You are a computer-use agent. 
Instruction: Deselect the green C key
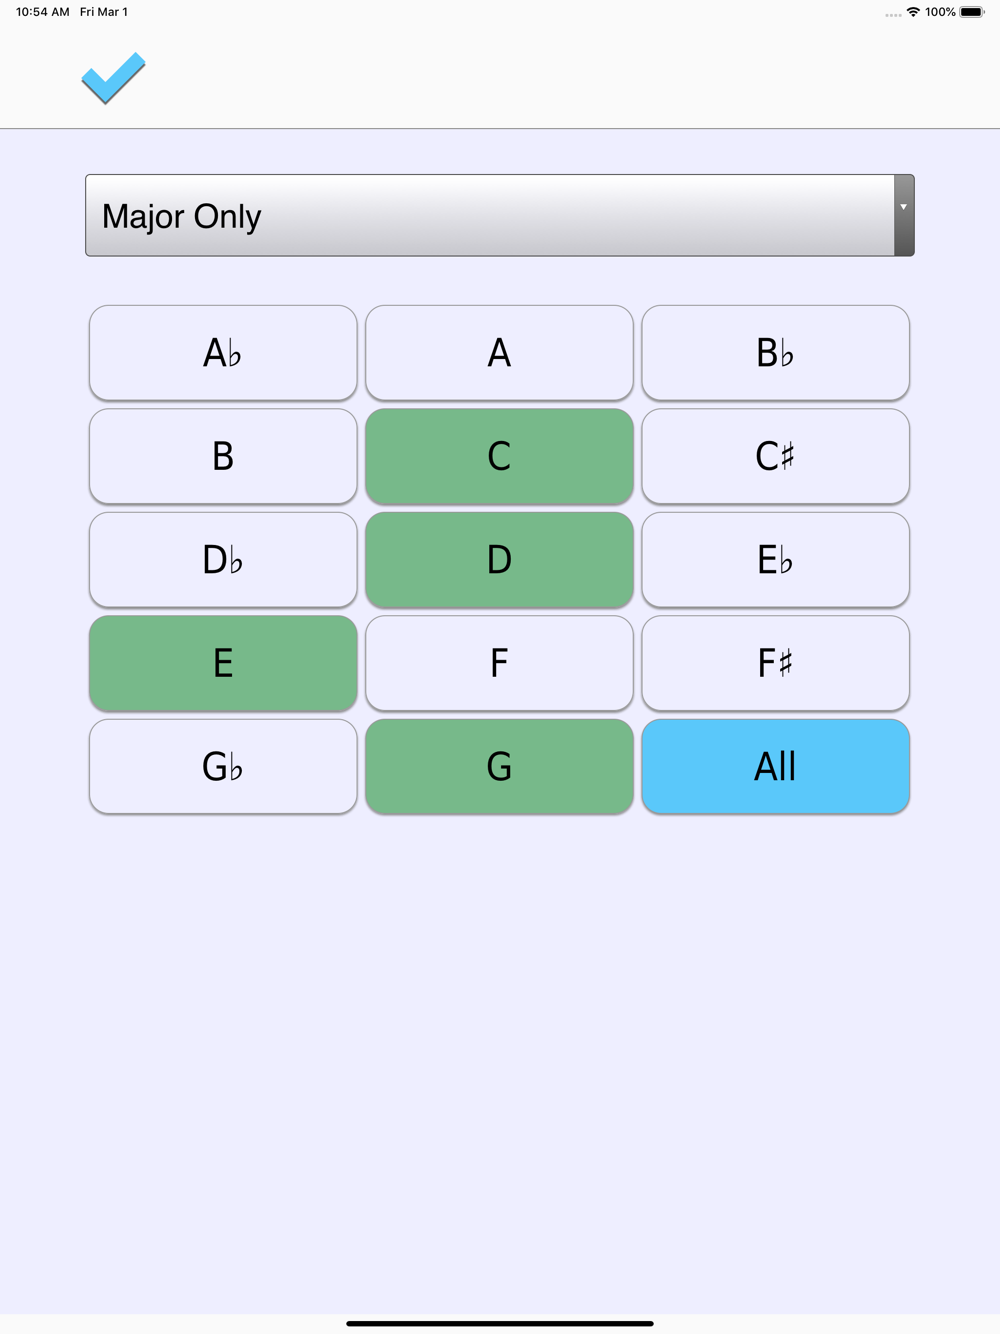(x=499, y=456)
